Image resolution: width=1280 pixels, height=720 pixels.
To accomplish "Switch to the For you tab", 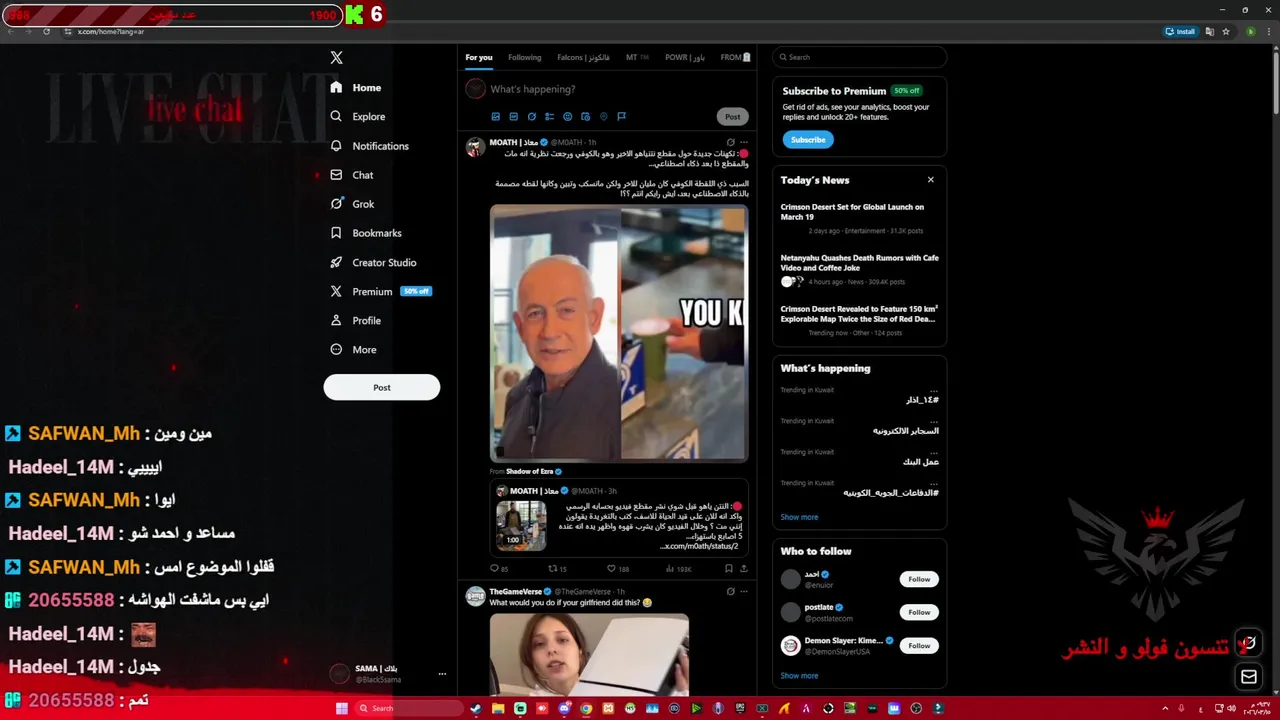I will 478,57.
